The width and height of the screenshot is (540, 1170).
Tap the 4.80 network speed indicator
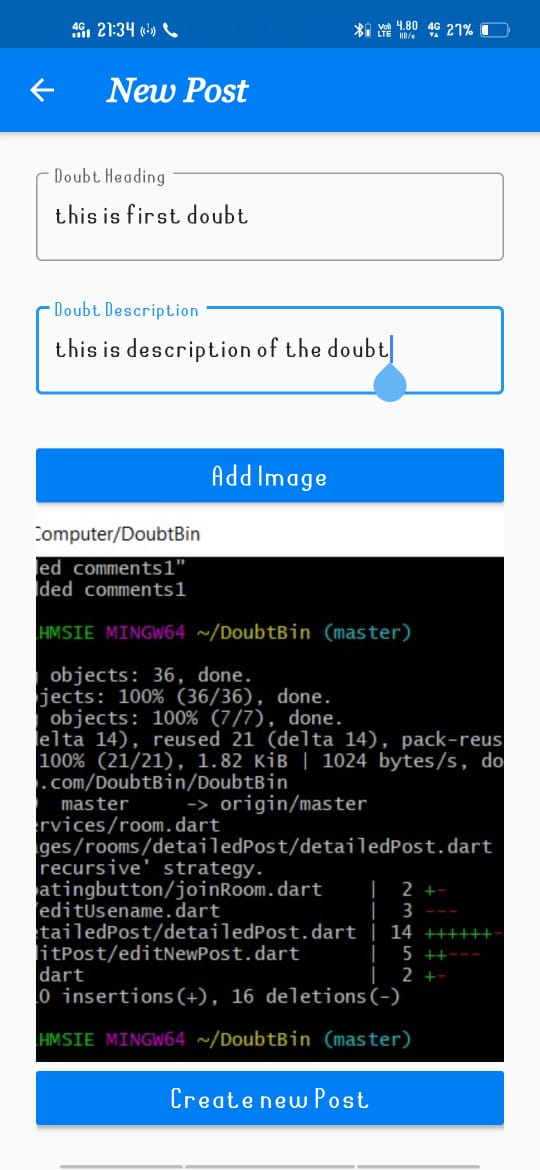coord(407,31)
